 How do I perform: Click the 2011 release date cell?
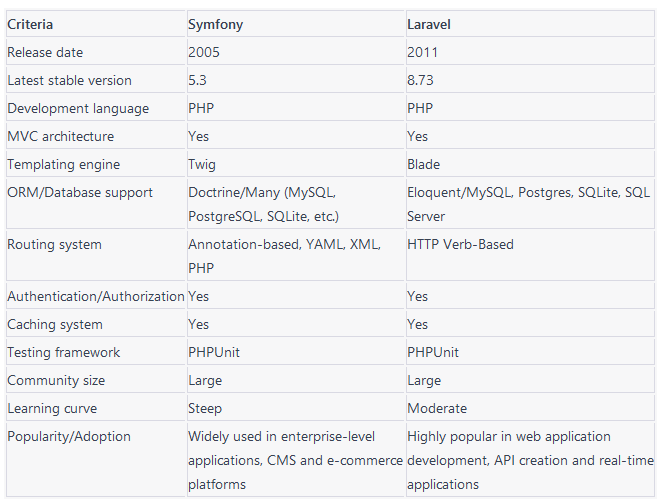pos(530,52)
